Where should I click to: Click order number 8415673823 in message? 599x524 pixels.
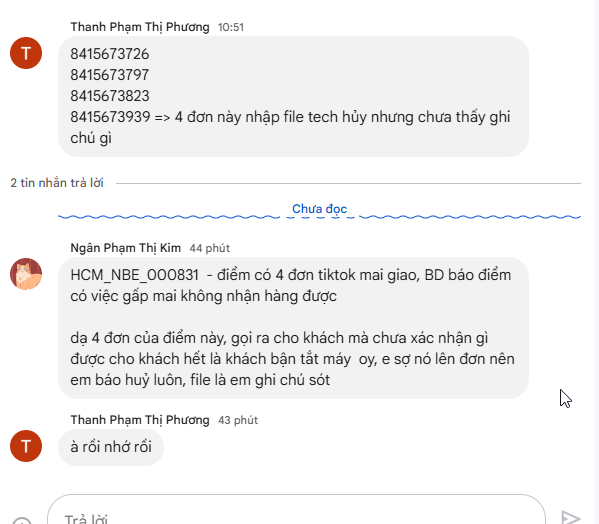pyautogui.click(x=110, y=96)
